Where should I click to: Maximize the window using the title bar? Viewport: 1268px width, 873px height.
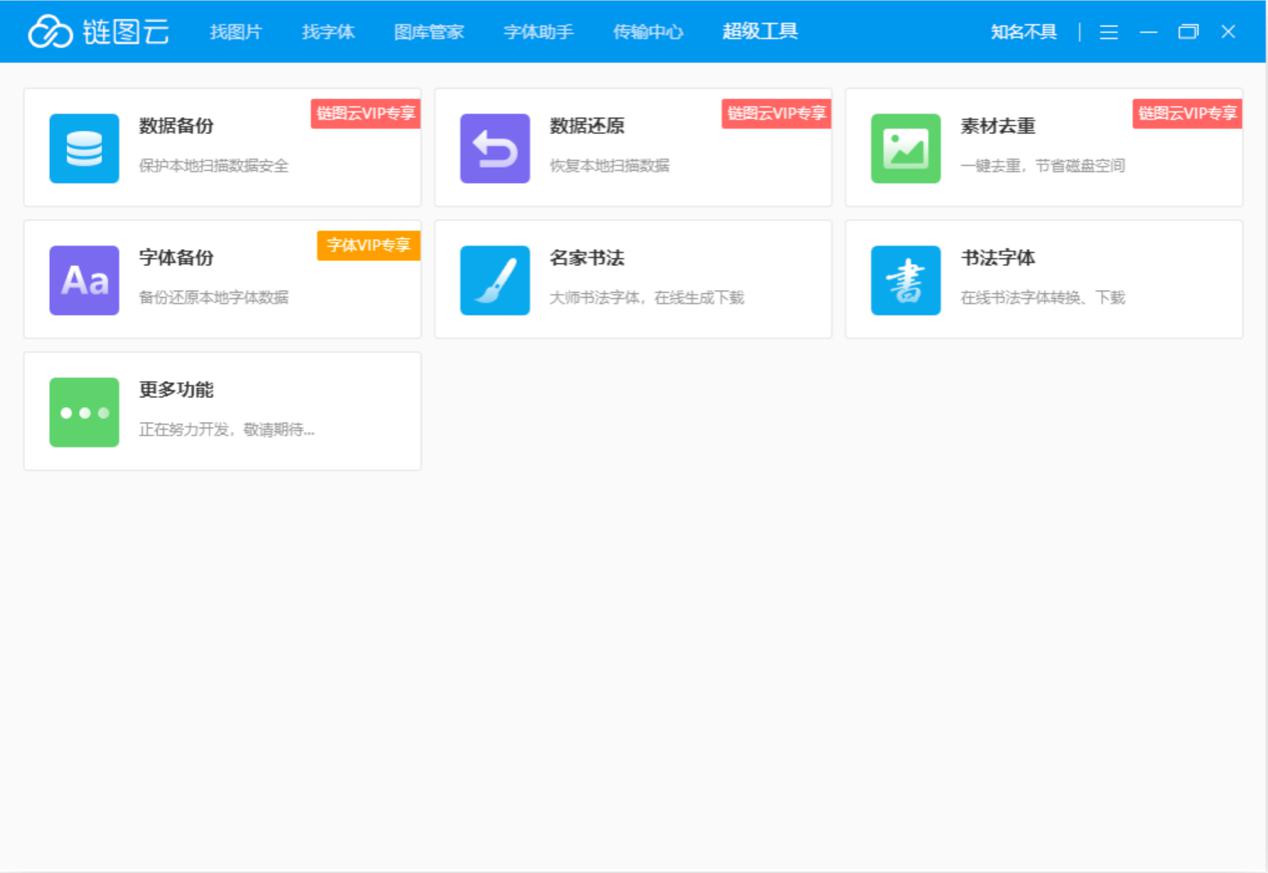[1188, 32]
